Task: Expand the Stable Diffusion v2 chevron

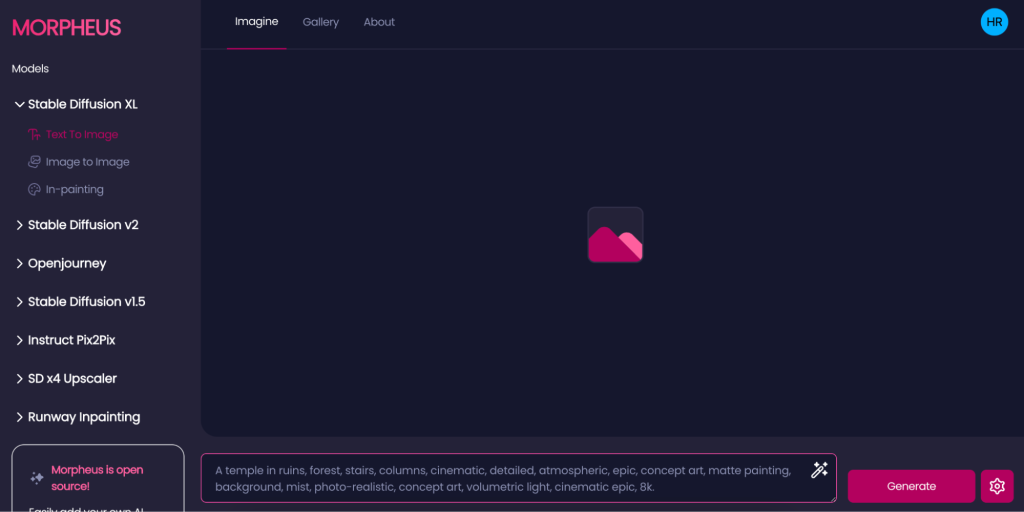Action: tap(20, 225)
